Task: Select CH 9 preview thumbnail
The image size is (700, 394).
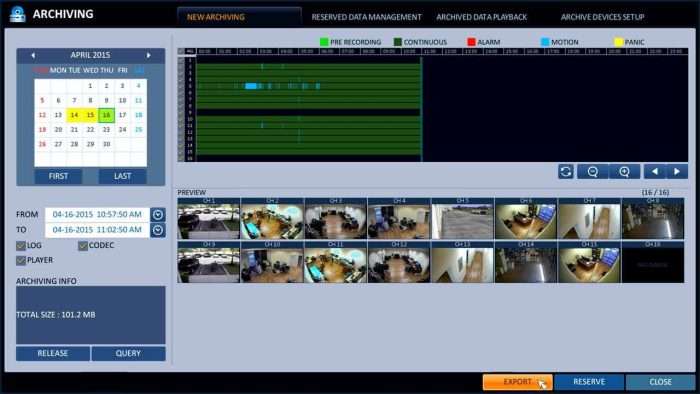Action: point(208,262)
